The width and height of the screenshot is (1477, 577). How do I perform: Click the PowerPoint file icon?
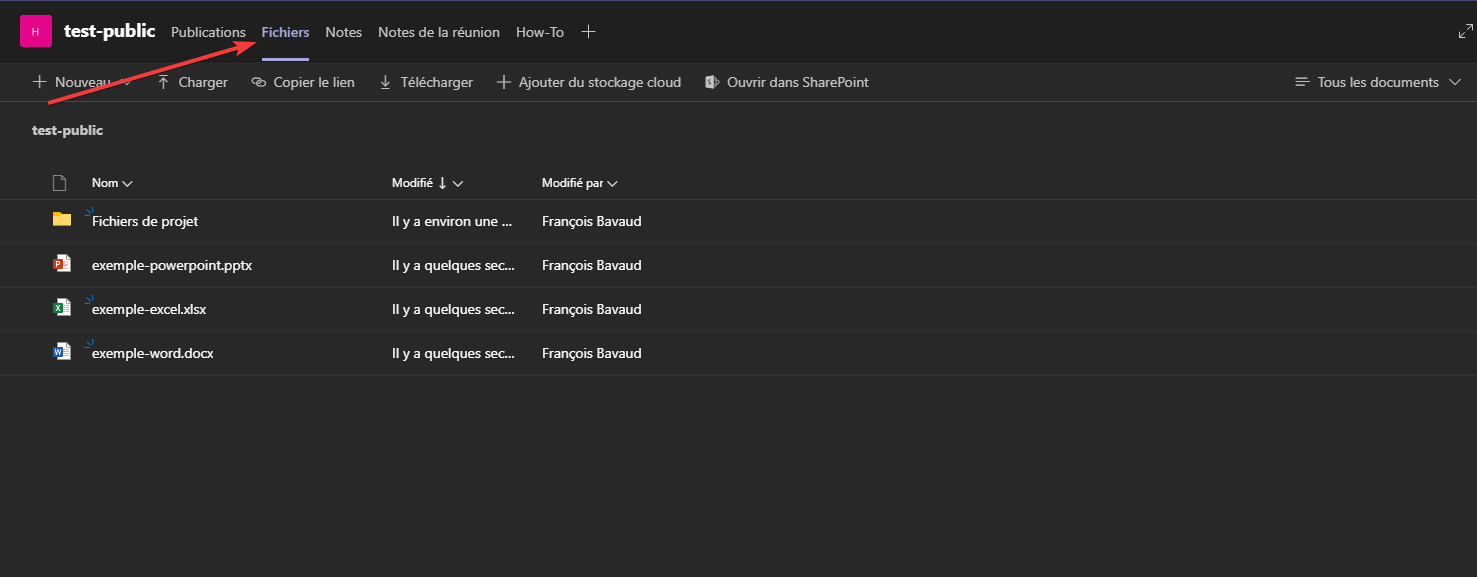coord(62,264)
